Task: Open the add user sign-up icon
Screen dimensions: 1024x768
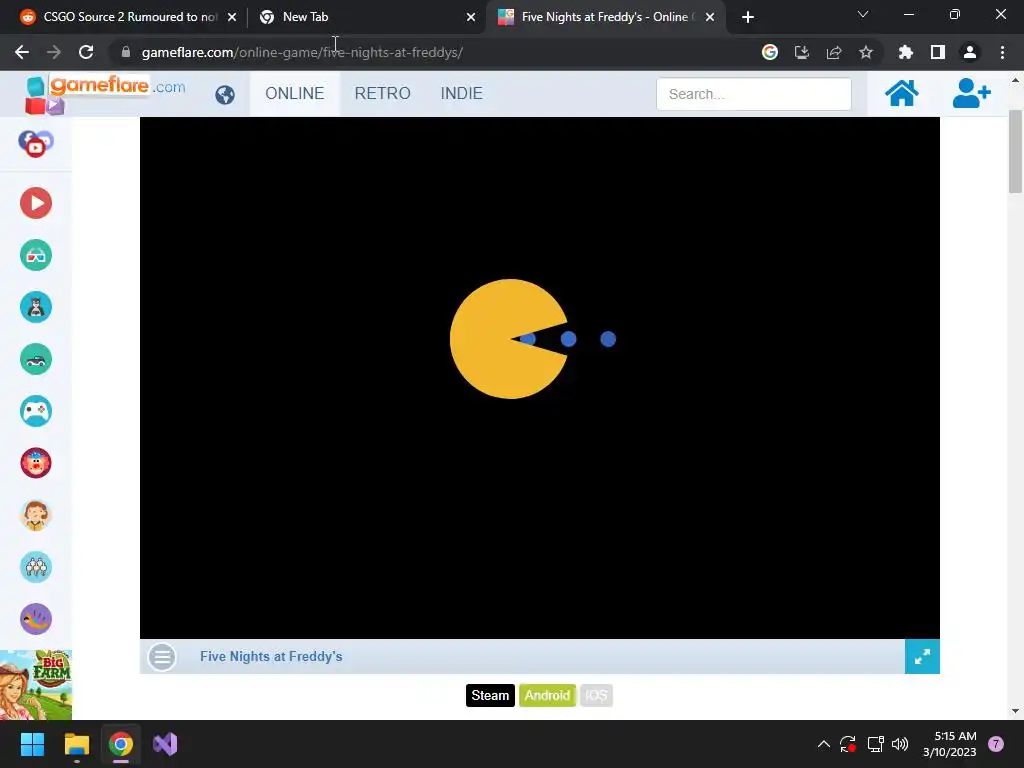Action: (971, 93)
